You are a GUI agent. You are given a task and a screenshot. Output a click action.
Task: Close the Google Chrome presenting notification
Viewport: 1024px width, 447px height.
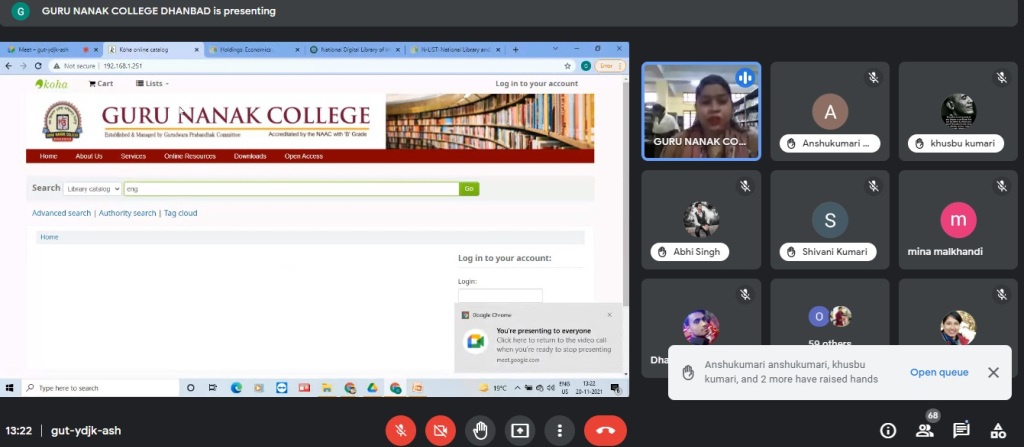point(609,315)
